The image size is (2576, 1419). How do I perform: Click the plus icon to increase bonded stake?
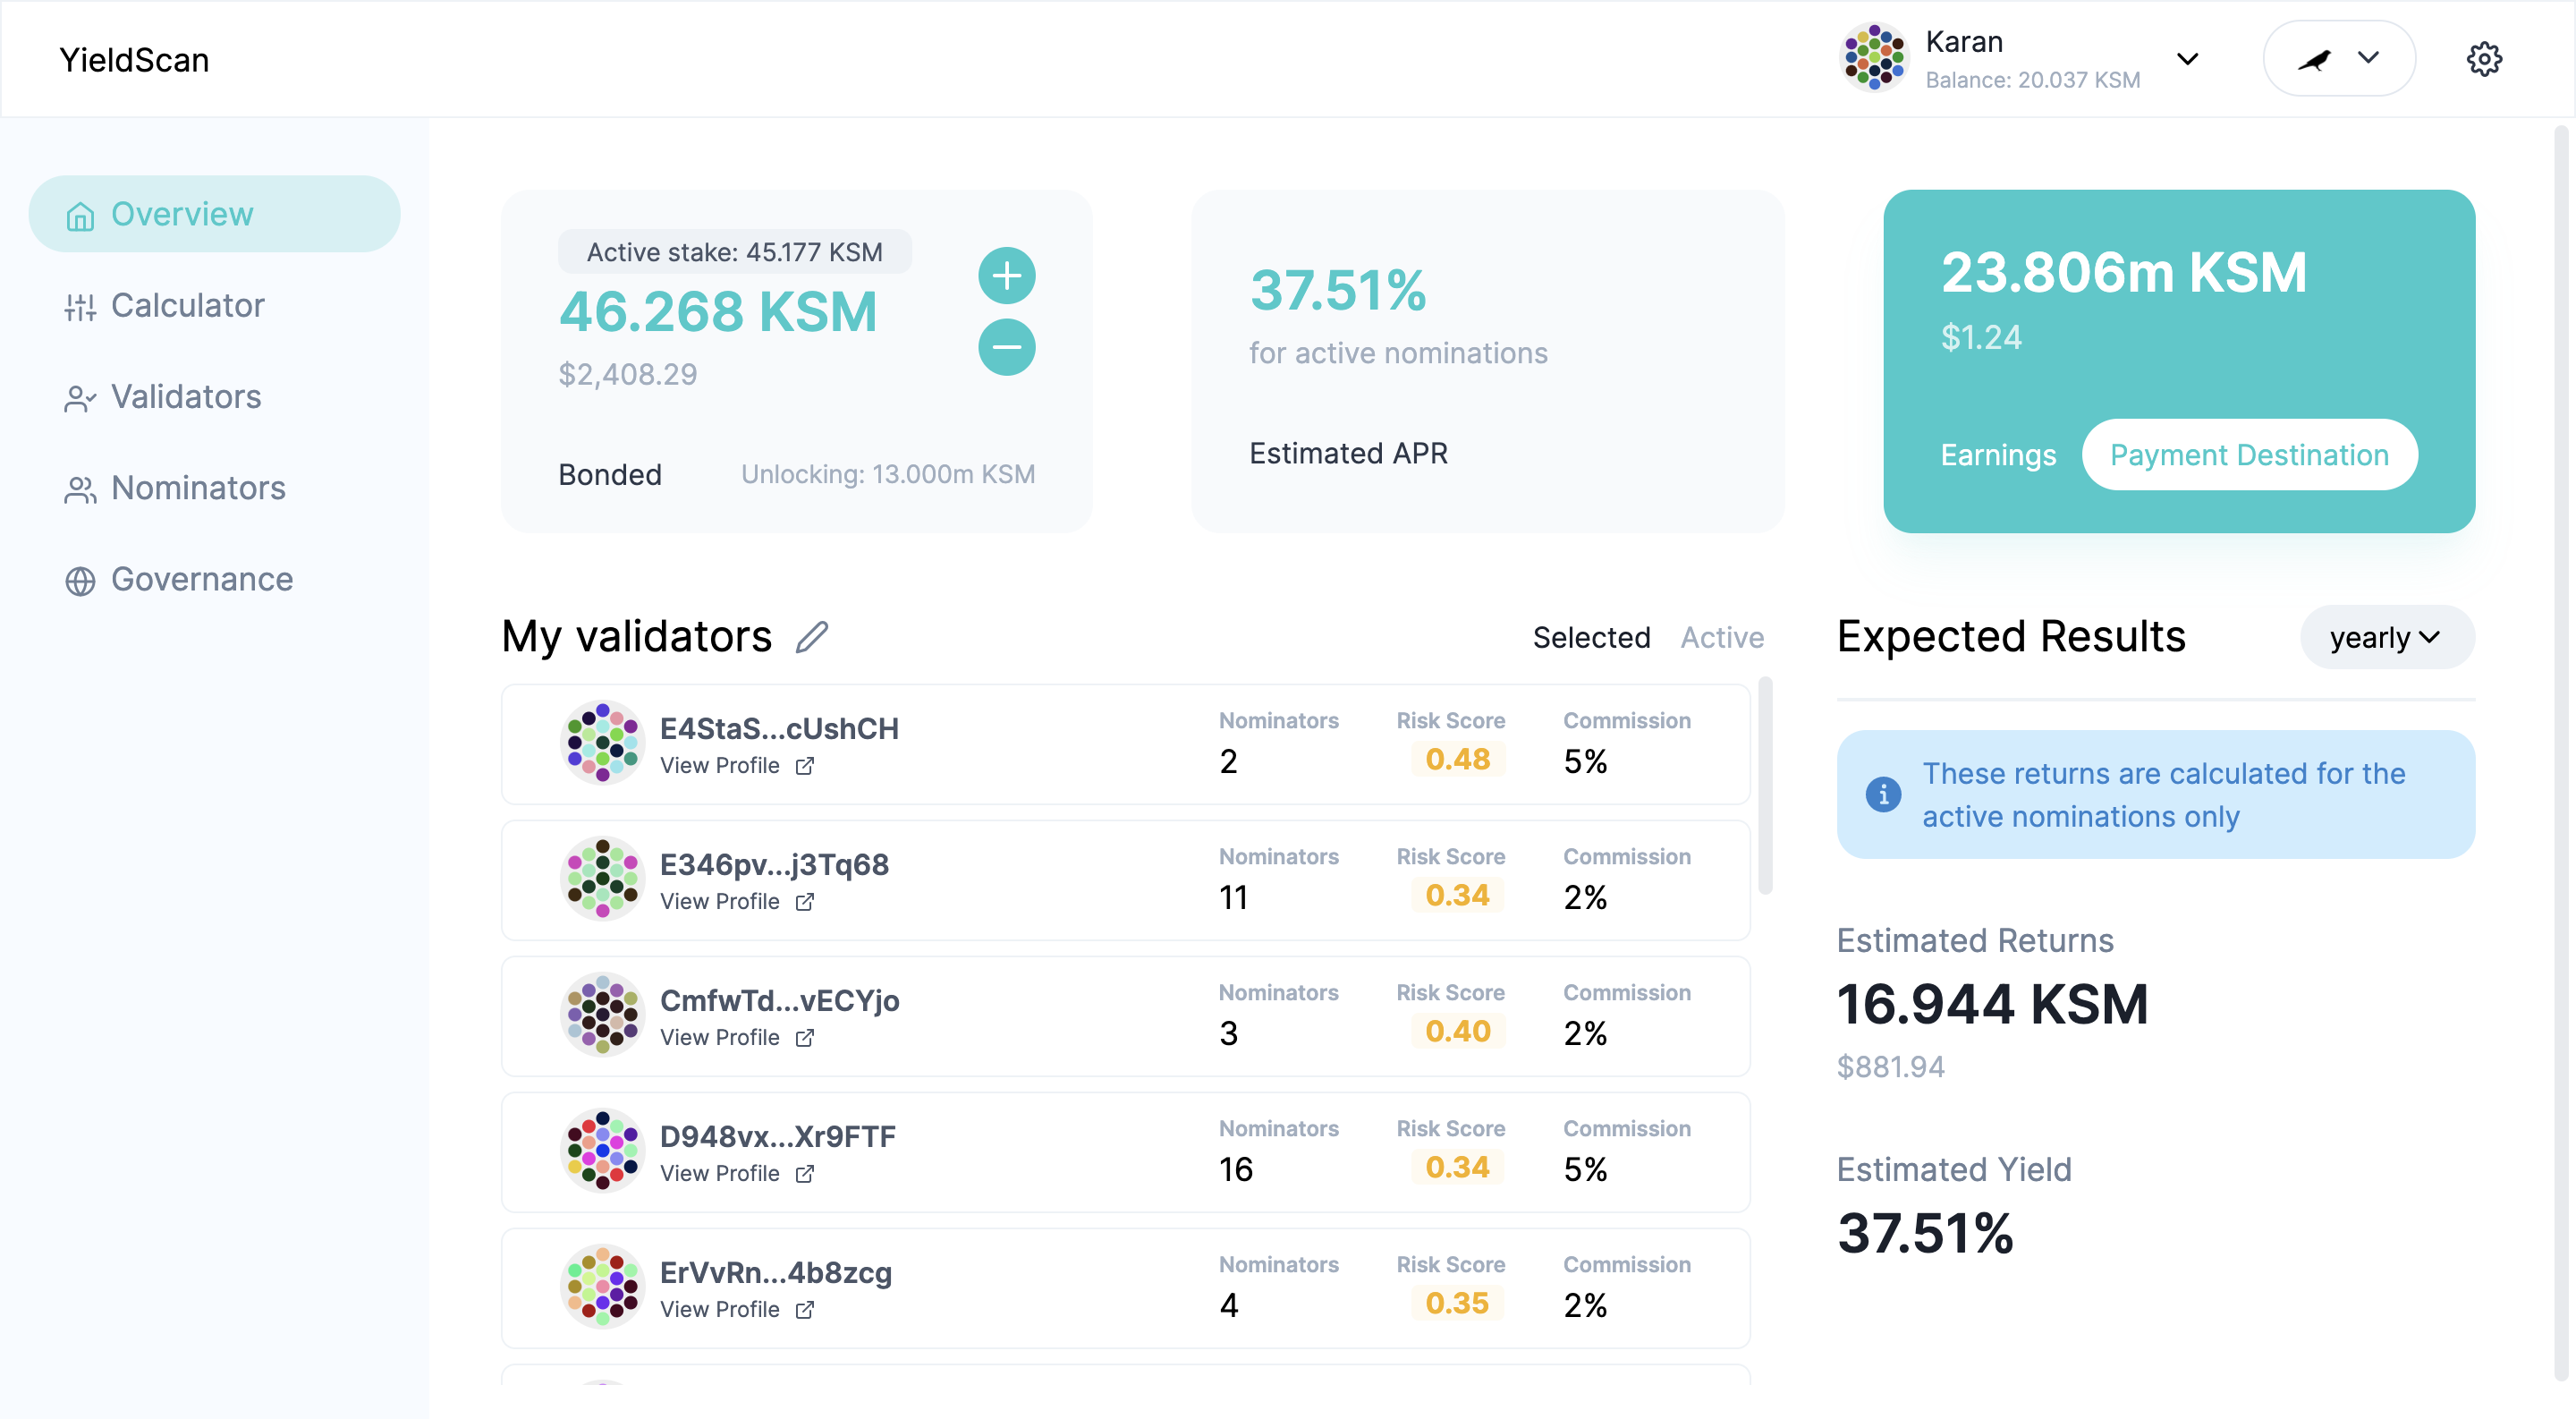click(1006, 275)
